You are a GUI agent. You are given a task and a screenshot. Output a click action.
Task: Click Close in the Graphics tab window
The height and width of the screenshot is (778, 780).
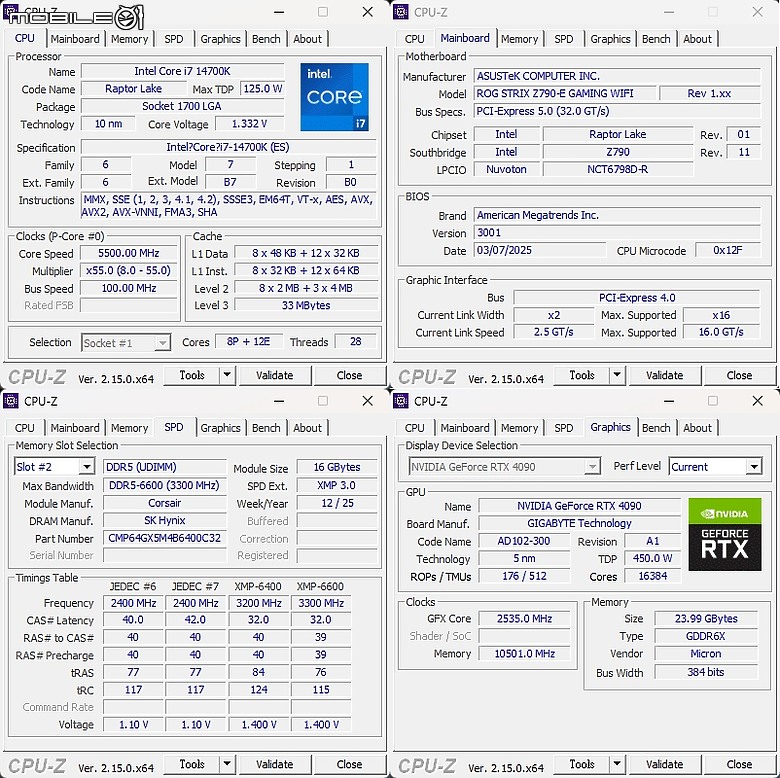(739, 764)
